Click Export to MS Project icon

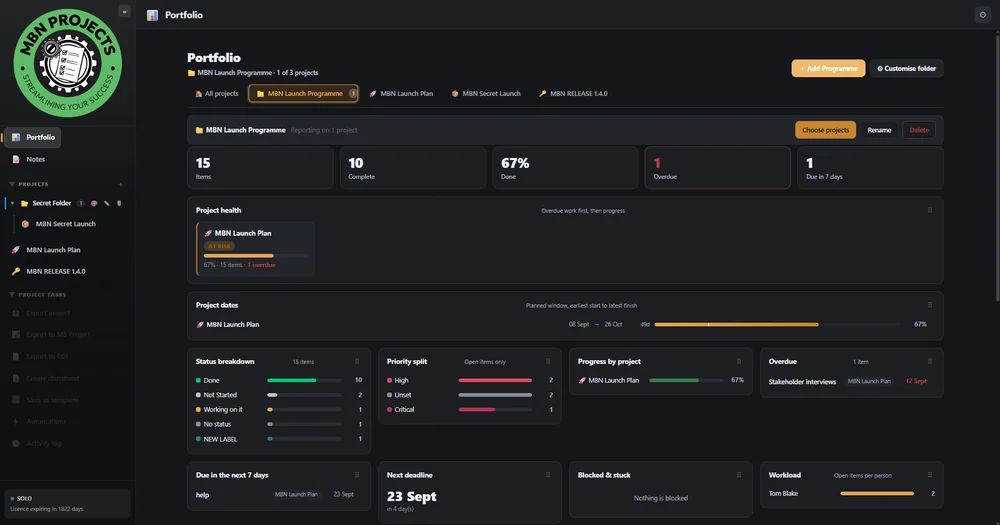click(x=16, y=335)
